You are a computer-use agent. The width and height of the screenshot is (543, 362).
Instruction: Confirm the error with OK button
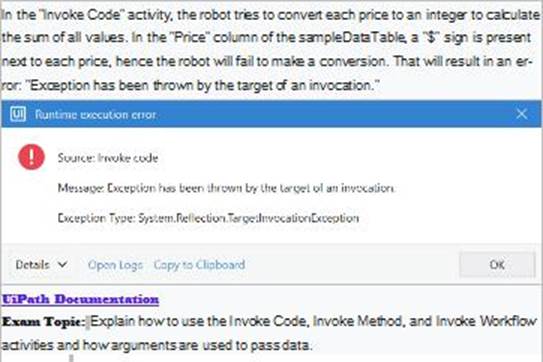(497, 265)
